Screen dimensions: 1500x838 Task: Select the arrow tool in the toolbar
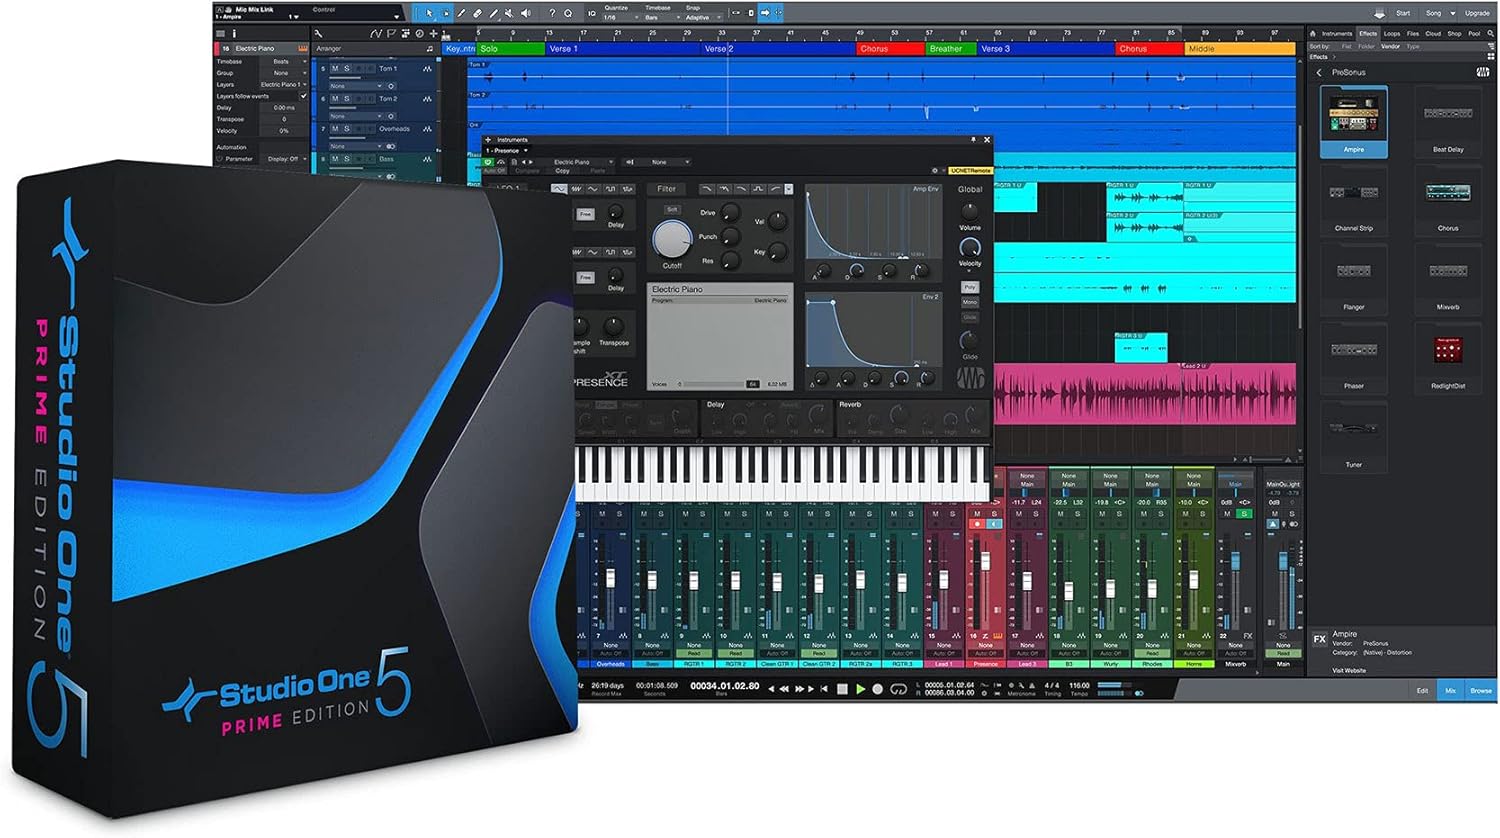(429, 14)
